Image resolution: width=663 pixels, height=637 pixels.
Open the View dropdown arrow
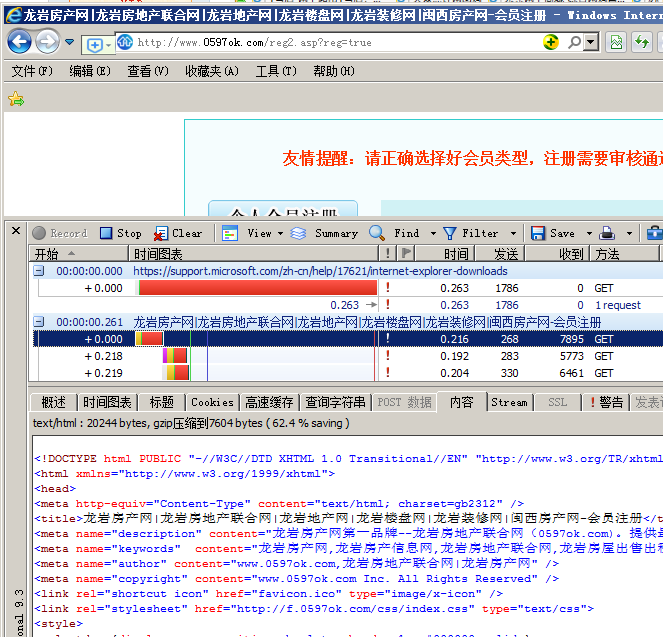pos(280,233)
